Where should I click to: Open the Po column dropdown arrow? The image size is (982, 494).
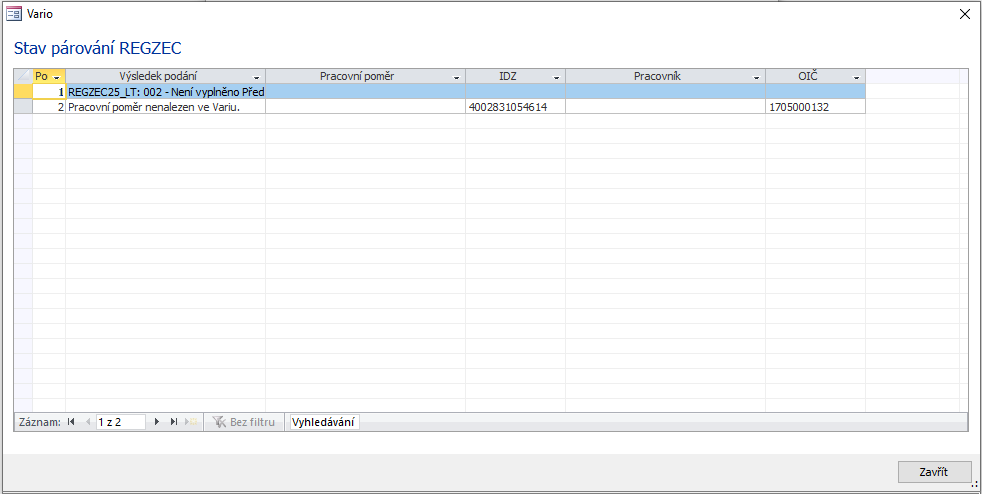click(57, 77)
